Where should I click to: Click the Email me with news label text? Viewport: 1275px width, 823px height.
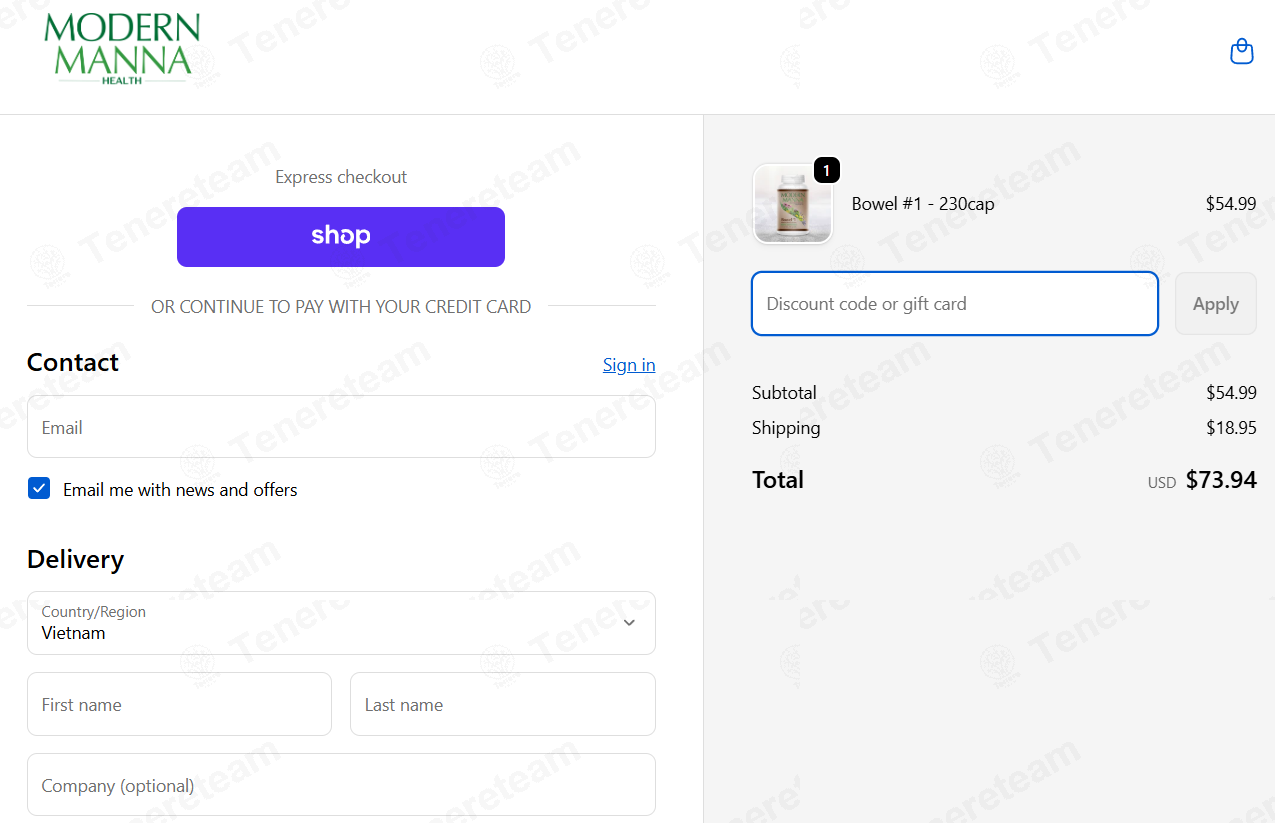click(180, 490)
